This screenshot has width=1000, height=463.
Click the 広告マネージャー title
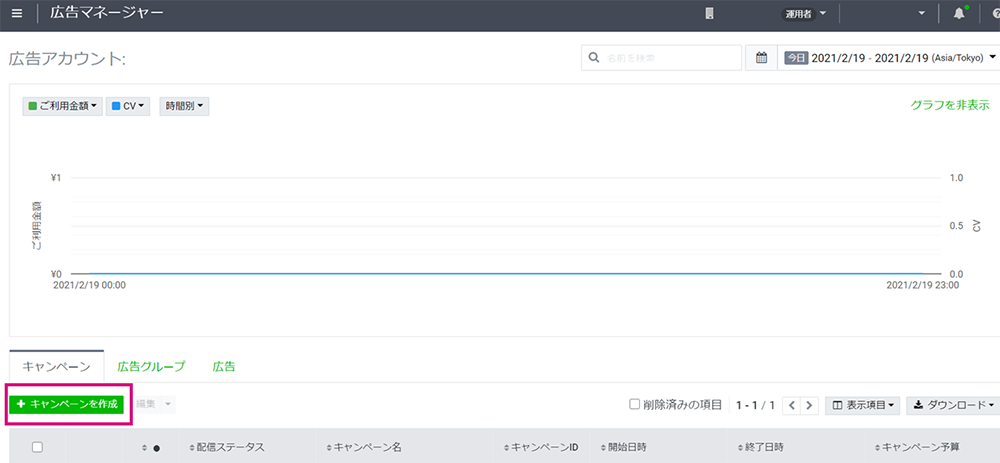tap(107, 13)
